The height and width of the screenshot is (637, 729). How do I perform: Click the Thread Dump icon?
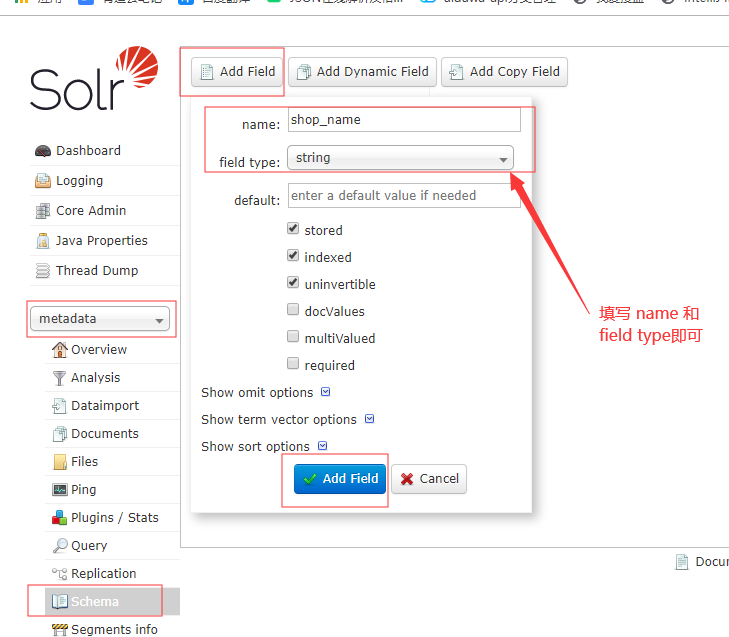click(42, 271)
